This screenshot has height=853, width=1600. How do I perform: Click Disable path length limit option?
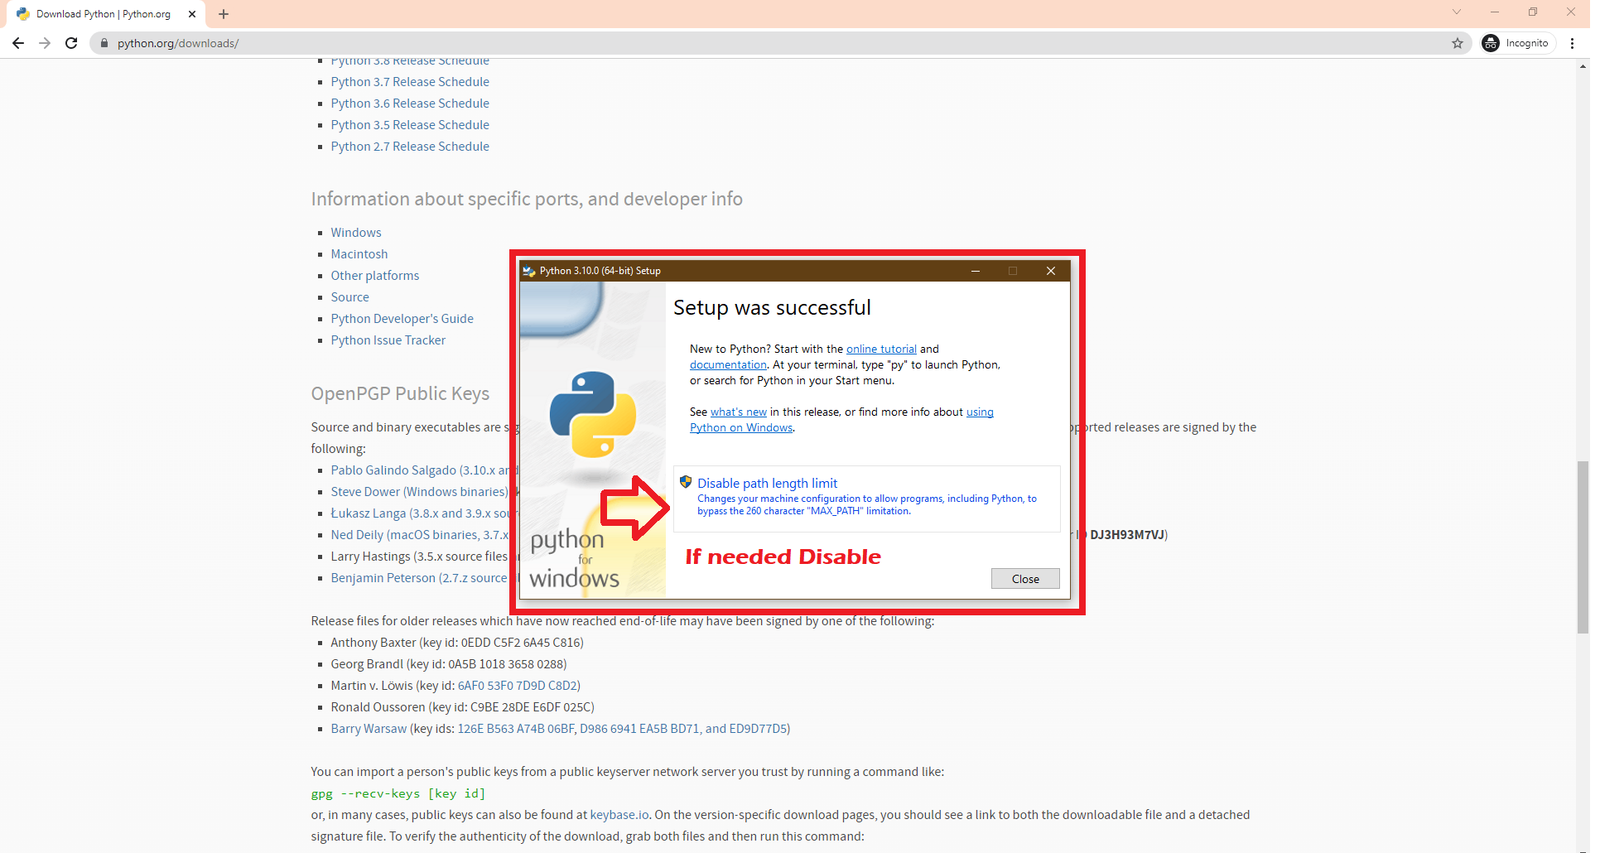767,483
